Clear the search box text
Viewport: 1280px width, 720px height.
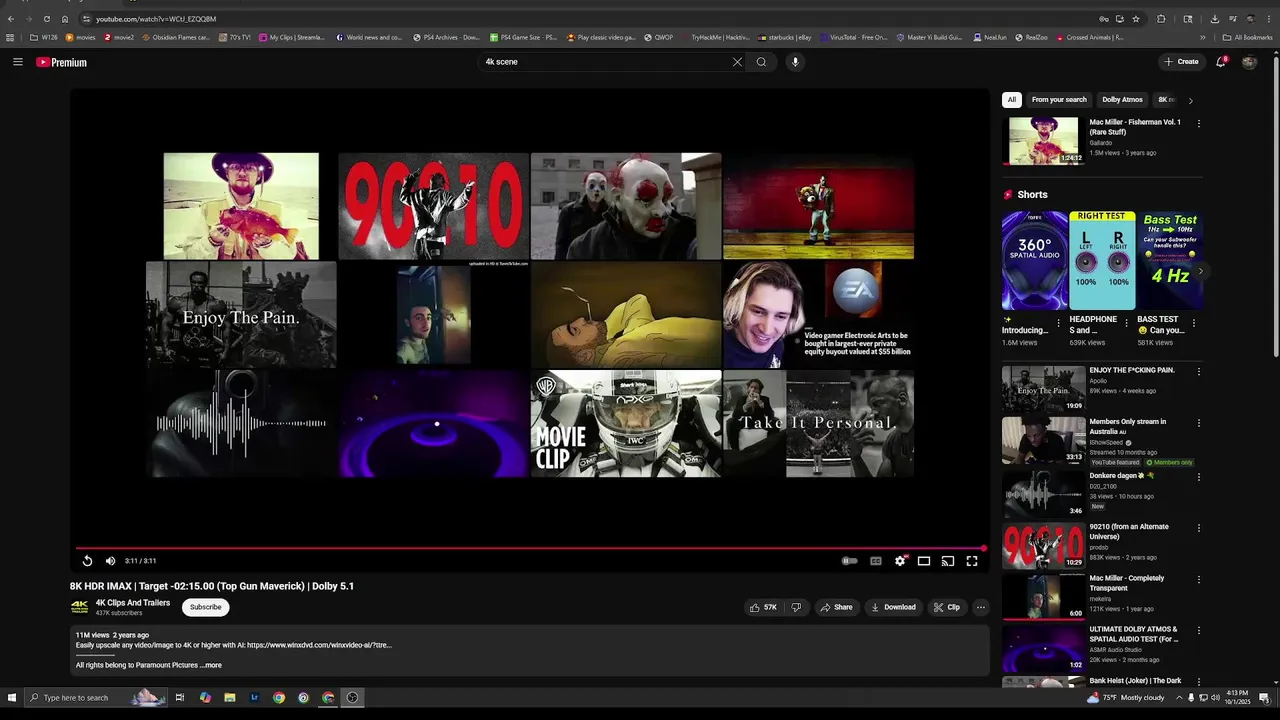tap(737, 62)
